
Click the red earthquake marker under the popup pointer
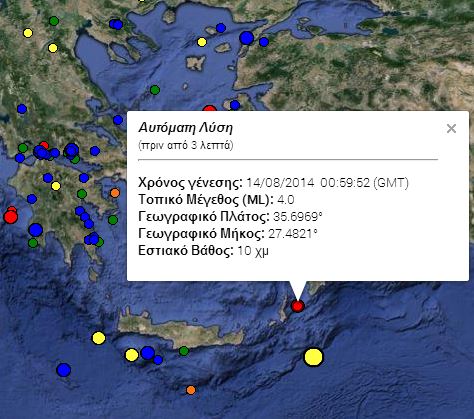(298, 306)
